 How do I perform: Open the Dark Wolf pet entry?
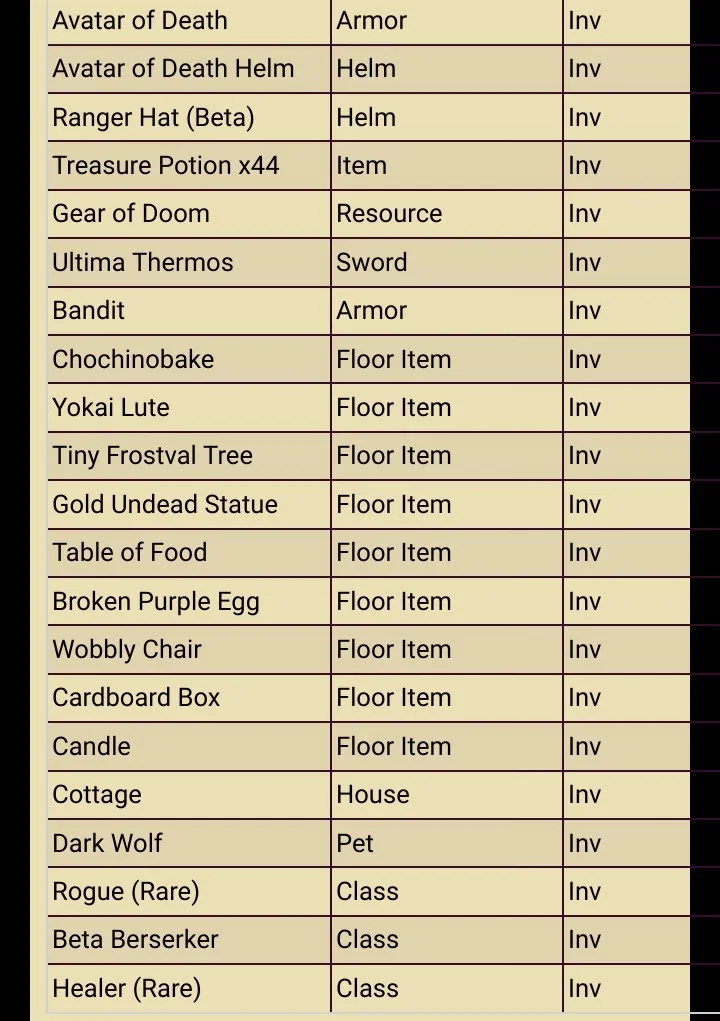click(x=107, y=843)
